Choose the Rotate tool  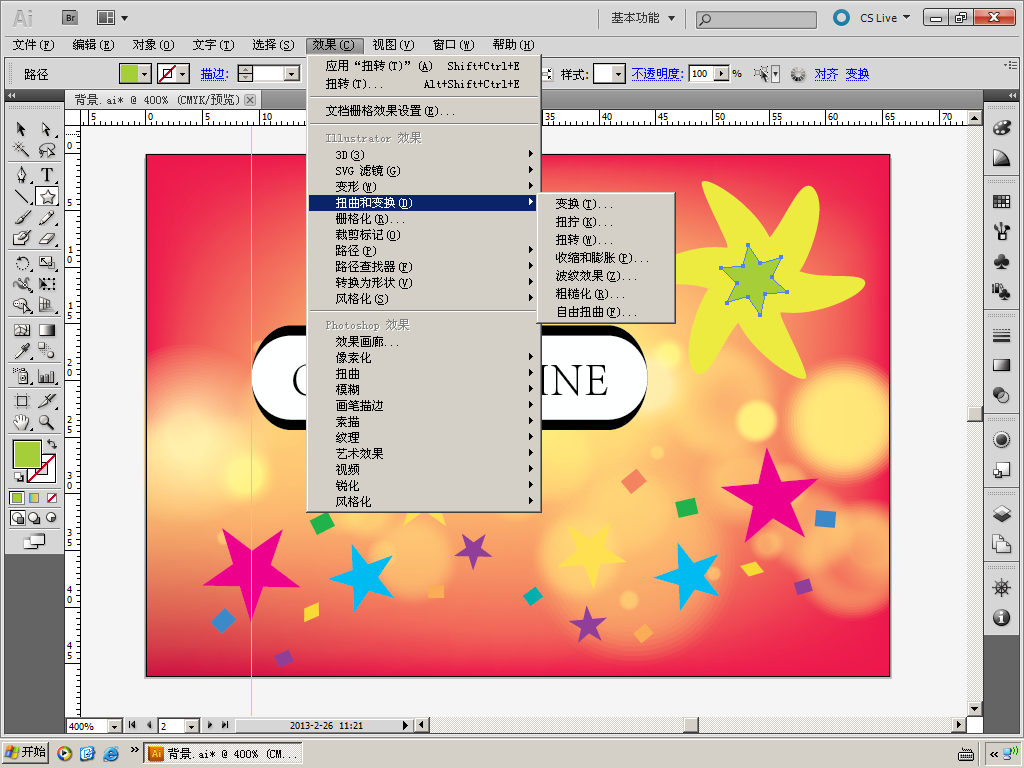click(x=22, y=263)
